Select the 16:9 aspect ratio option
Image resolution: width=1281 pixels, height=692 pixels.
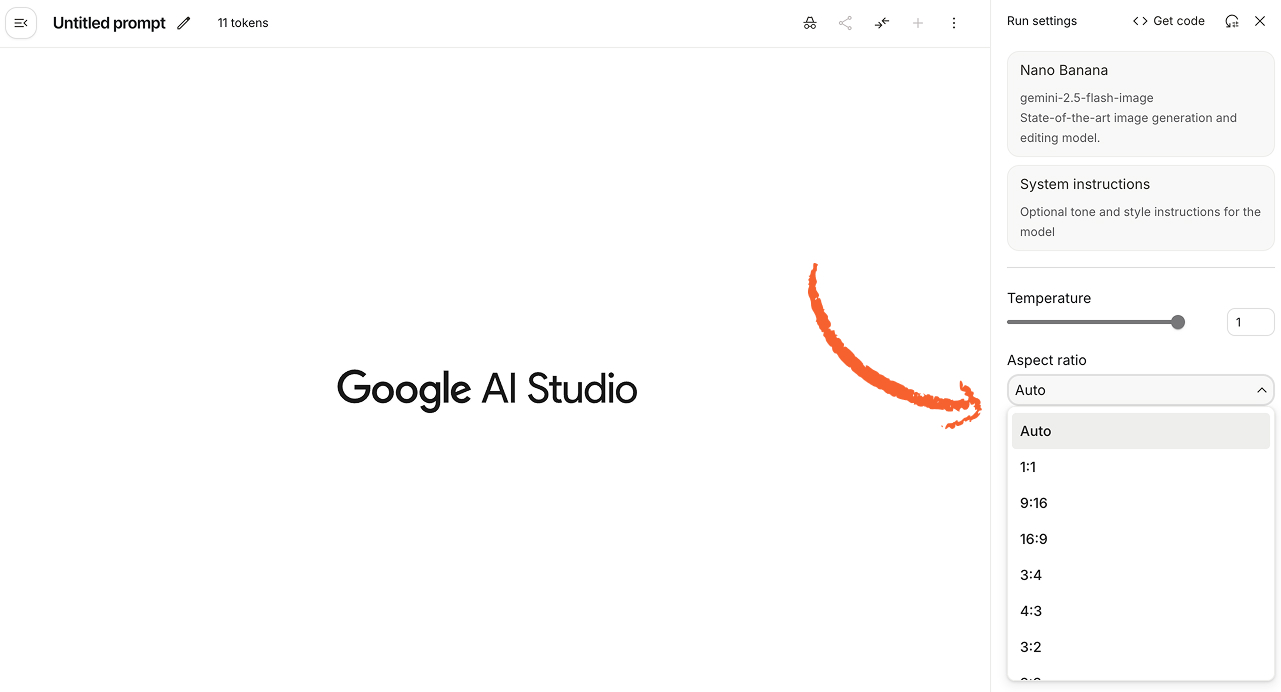point(1141,539)
